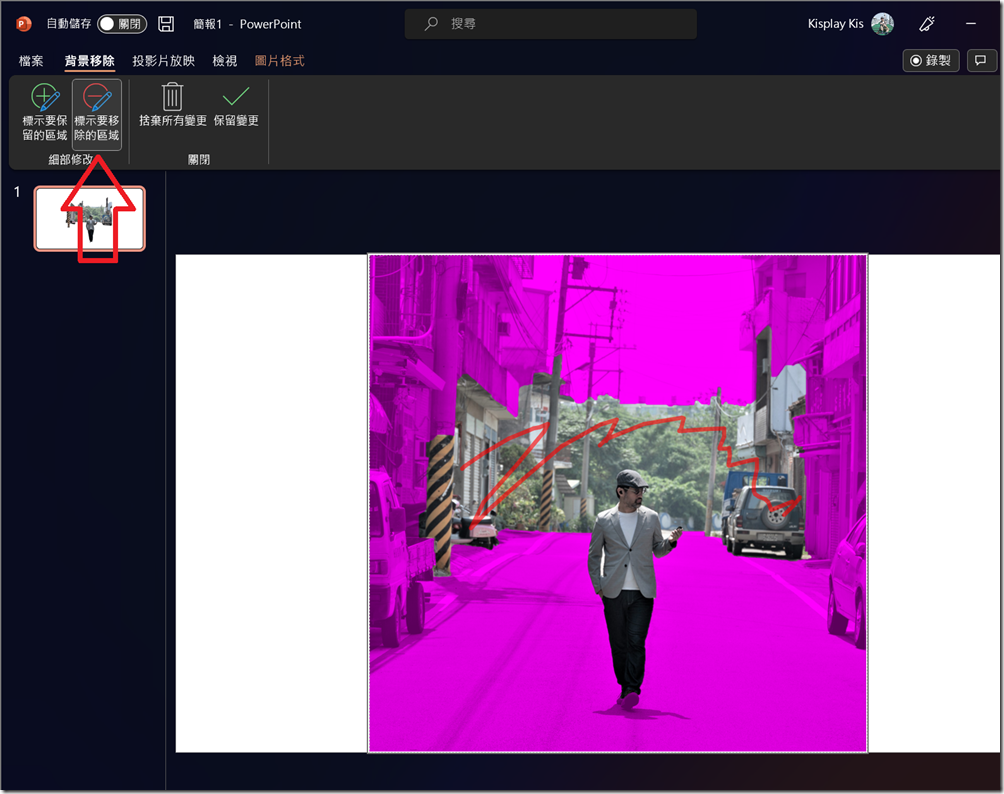
Task: Click the Kisplay Kis profile picture
Action: [x=883, y=23]
